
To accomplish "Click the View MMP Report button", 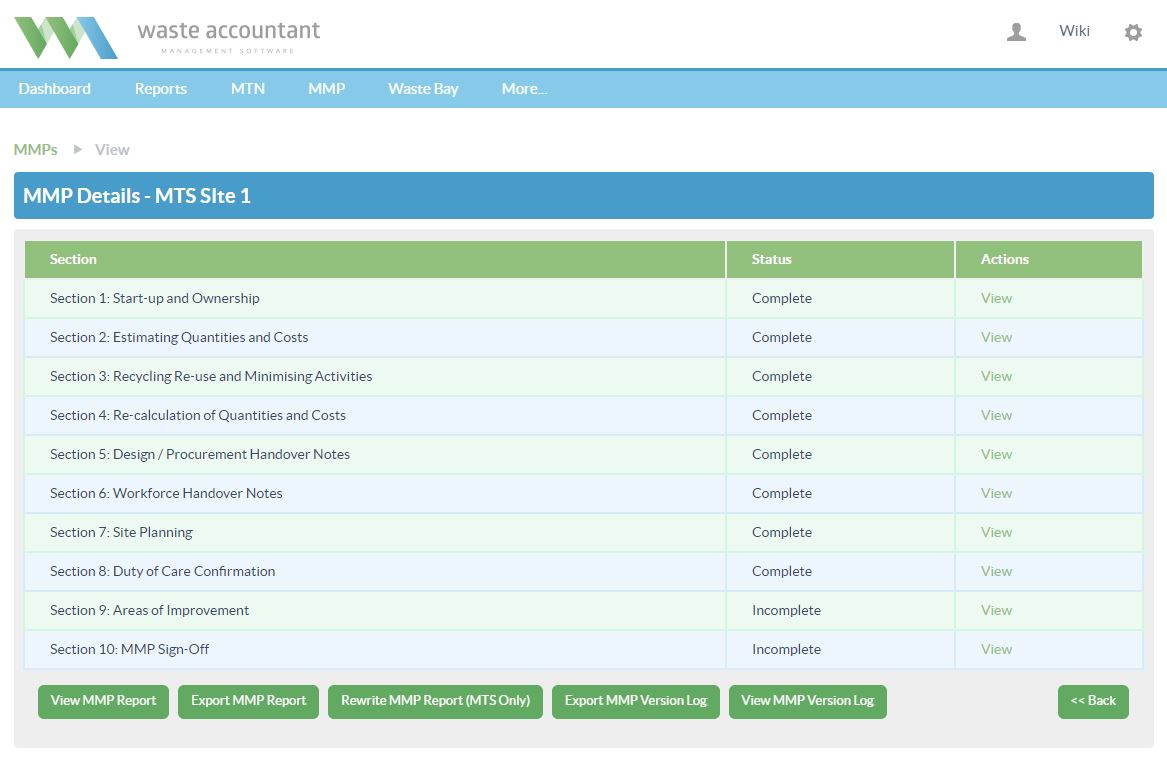I will coord(103,701).
